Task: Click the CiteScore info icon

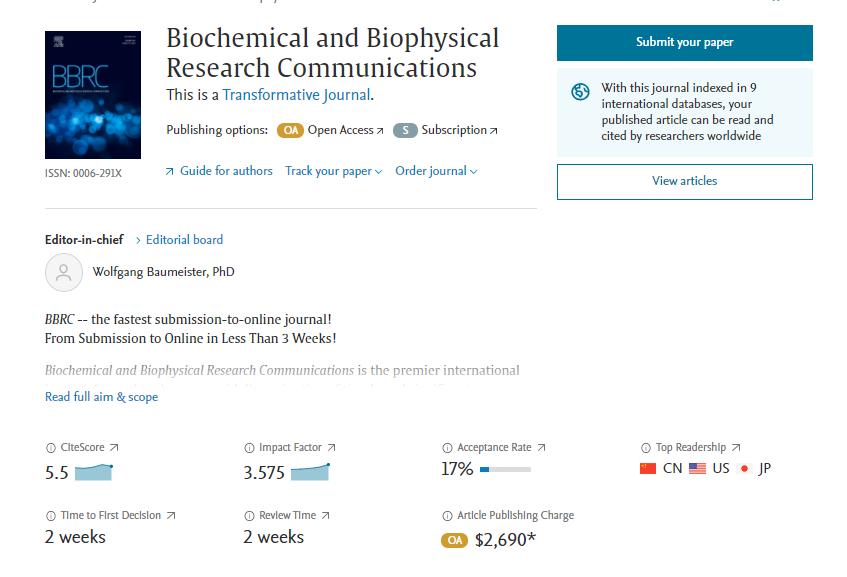Action: (x=51, y=448)
